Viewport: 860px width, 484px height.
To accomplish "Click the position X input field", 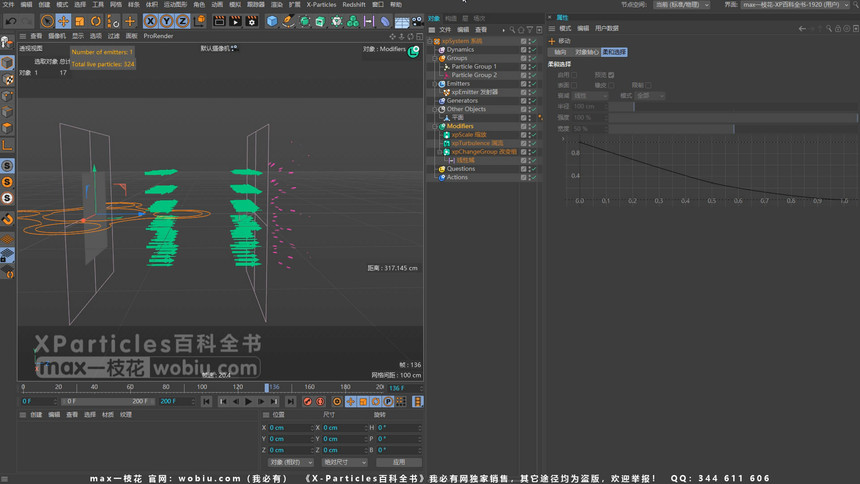I will (x=291, y=427).
